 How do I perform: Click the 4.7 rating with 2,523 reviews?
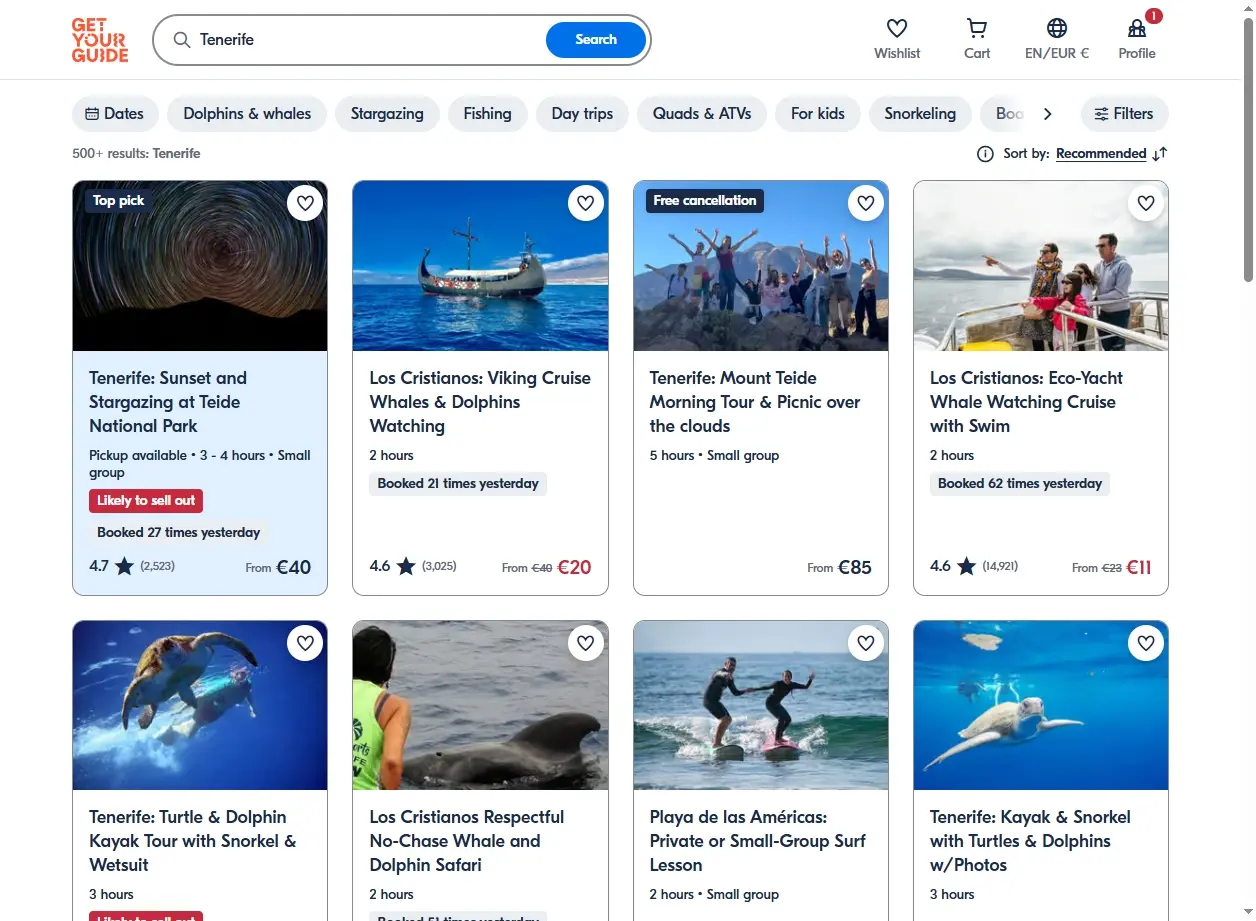coord(132,566)
